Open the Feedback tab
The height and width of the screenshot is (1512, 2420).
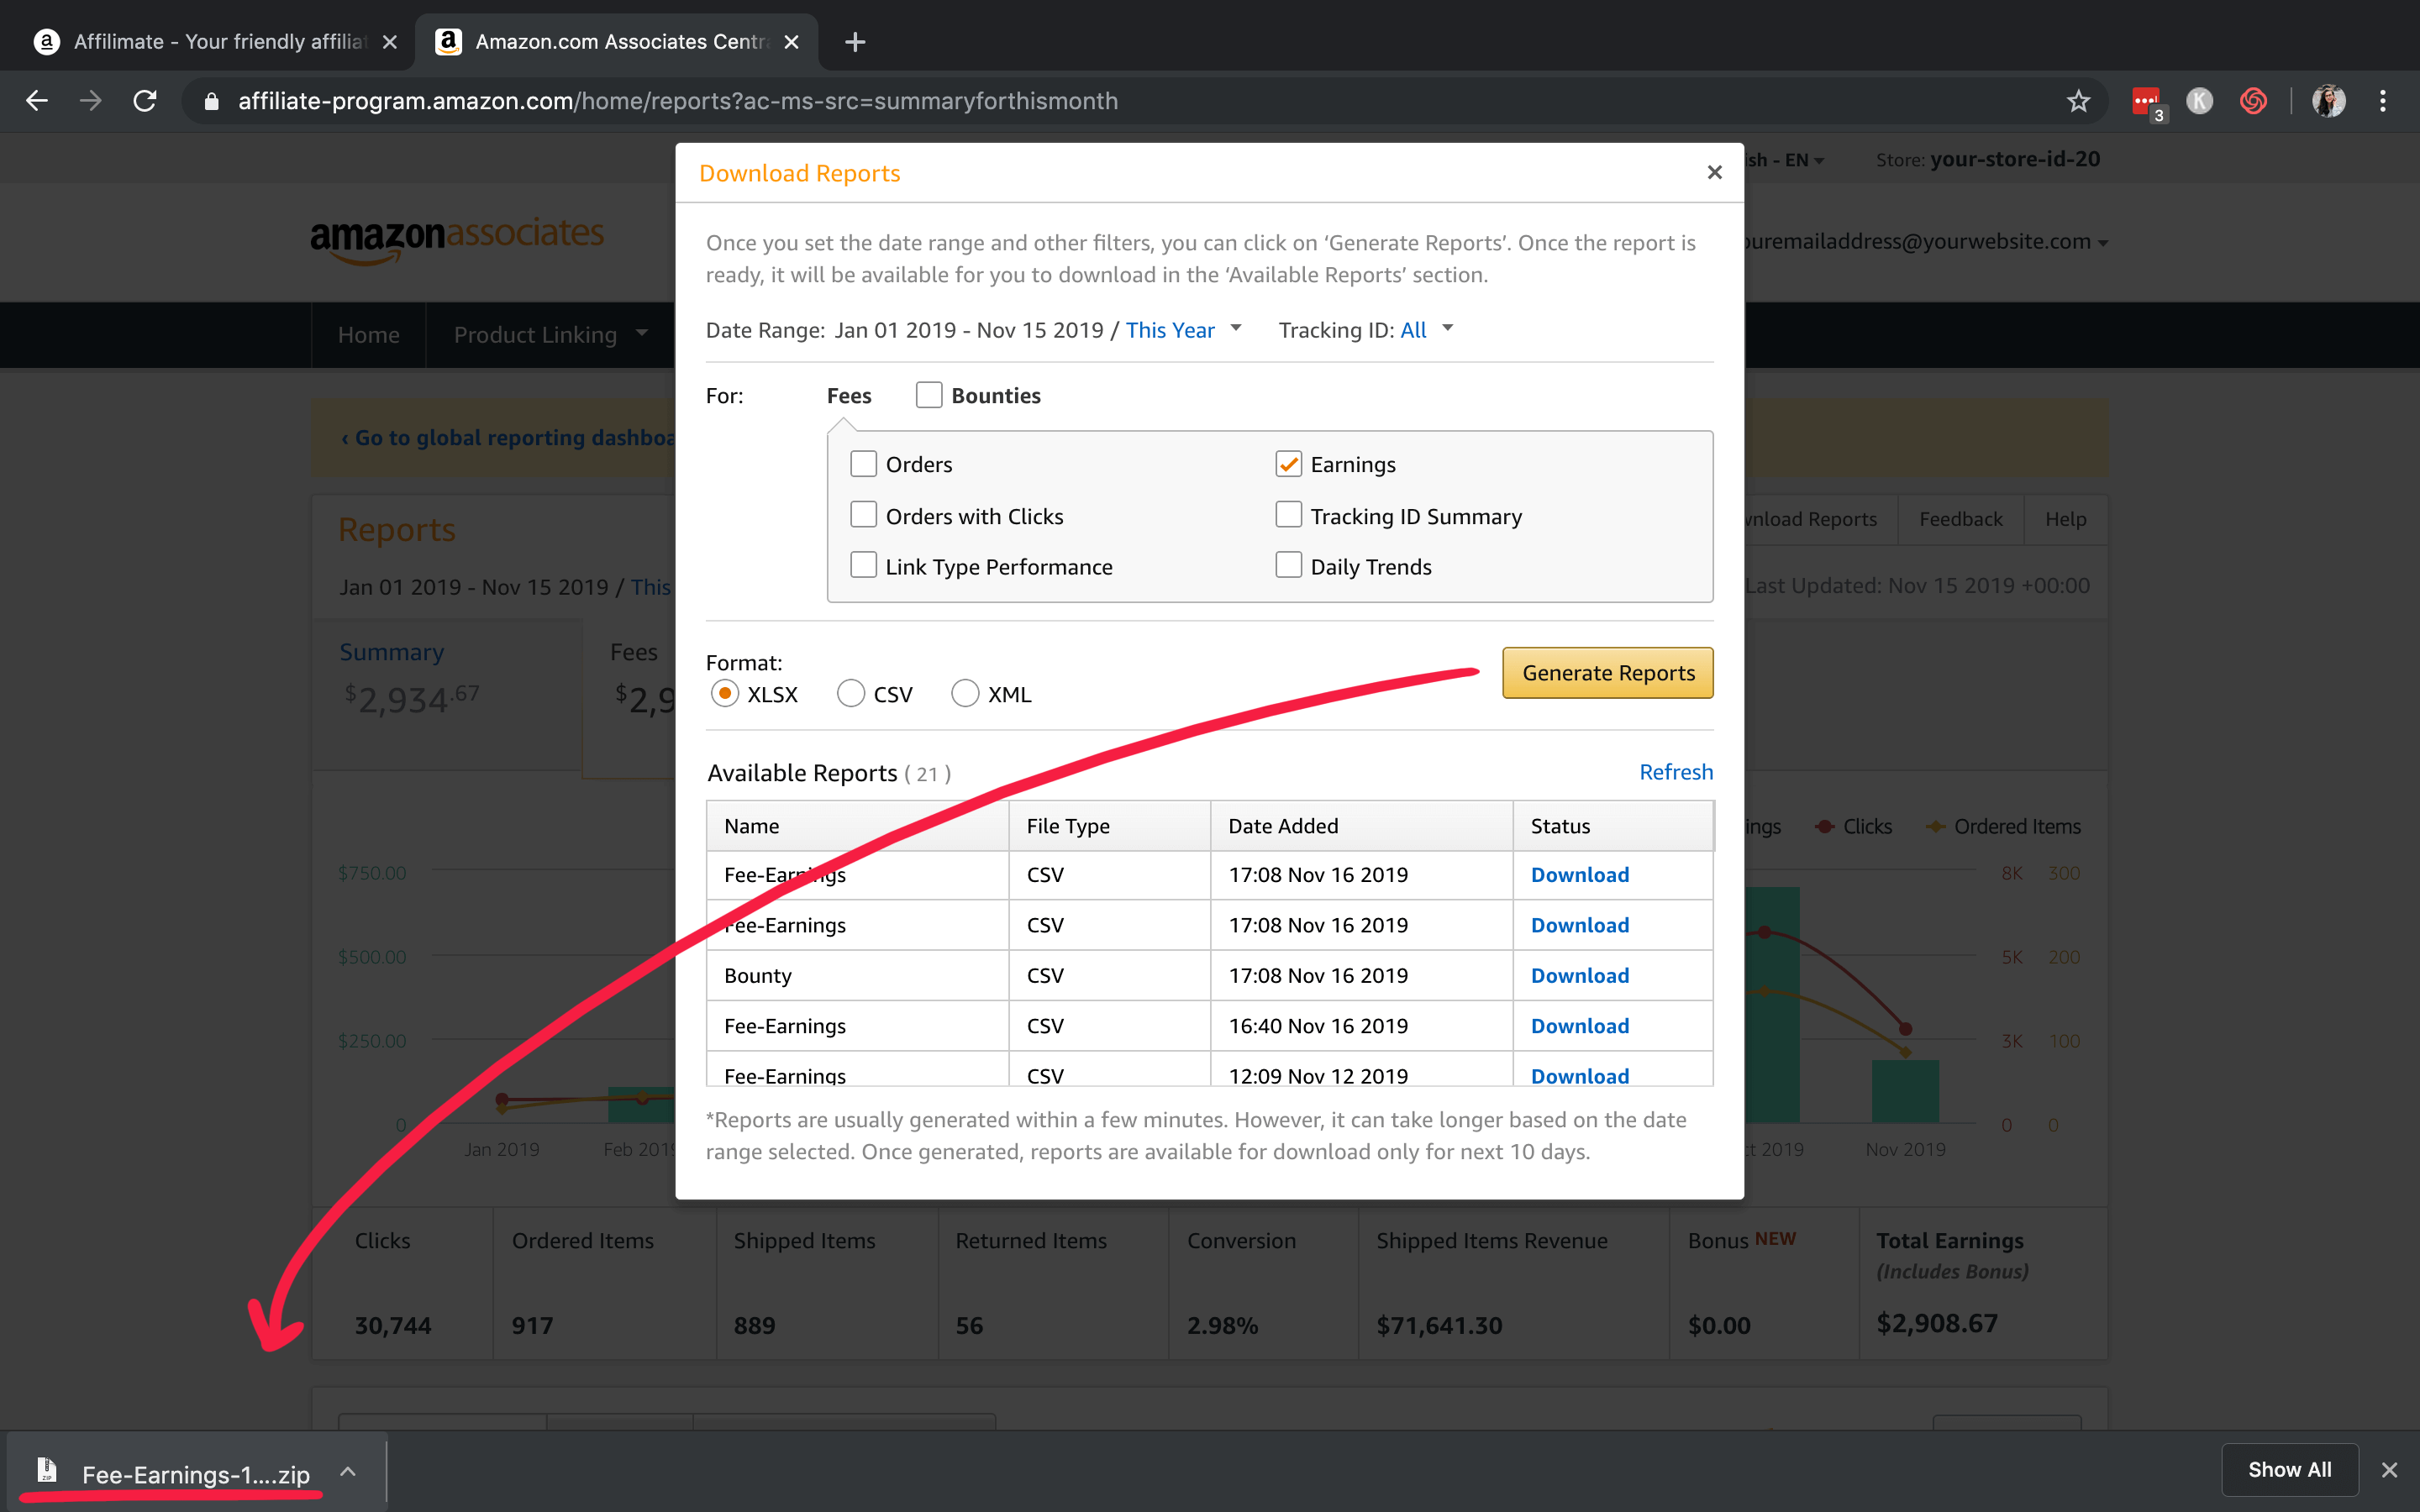tap(1960, 519)
